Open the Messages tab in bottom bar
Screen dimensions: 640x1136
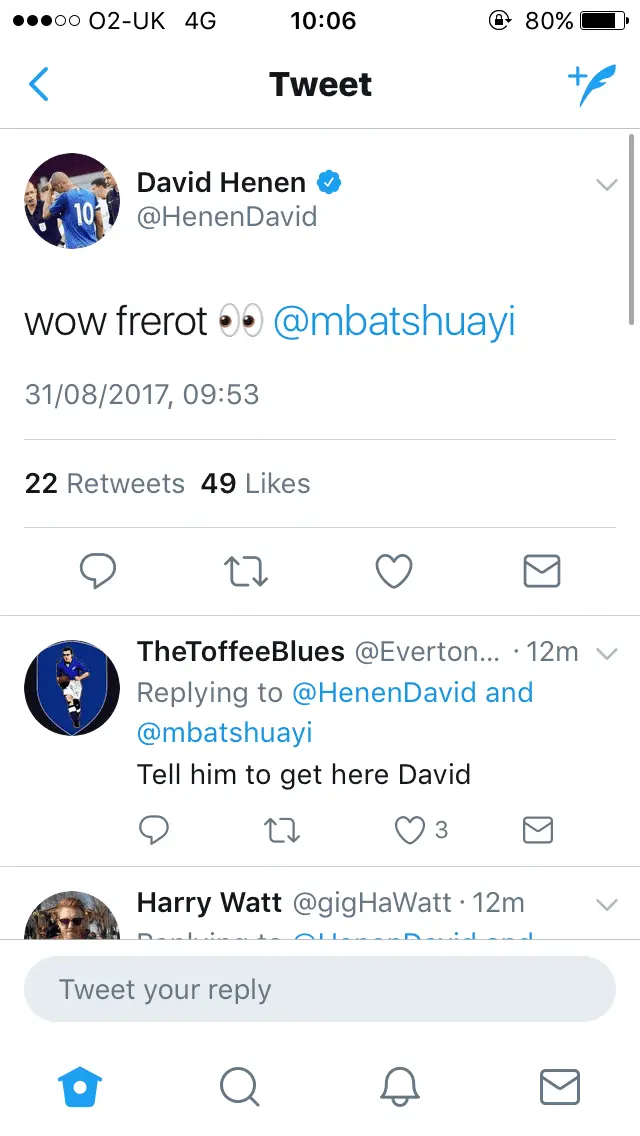pos(559,1086)
